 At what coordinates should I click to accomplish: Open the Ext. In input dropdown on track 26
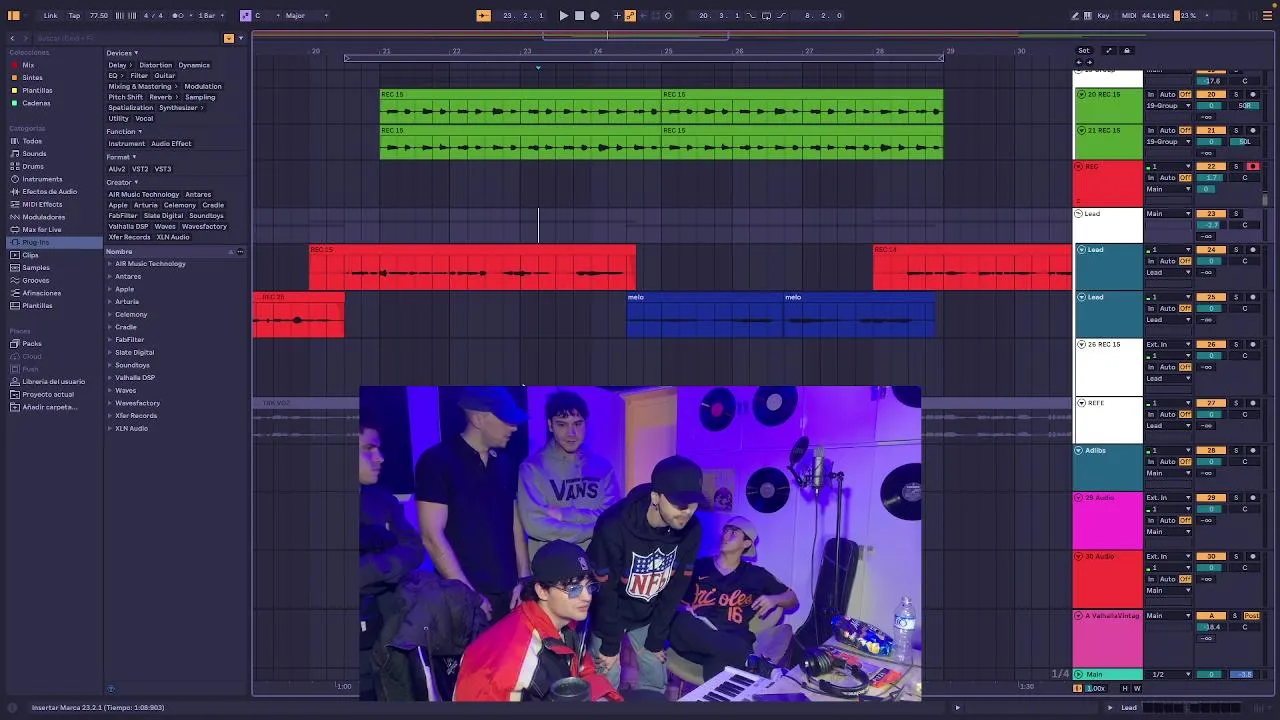1169,344
